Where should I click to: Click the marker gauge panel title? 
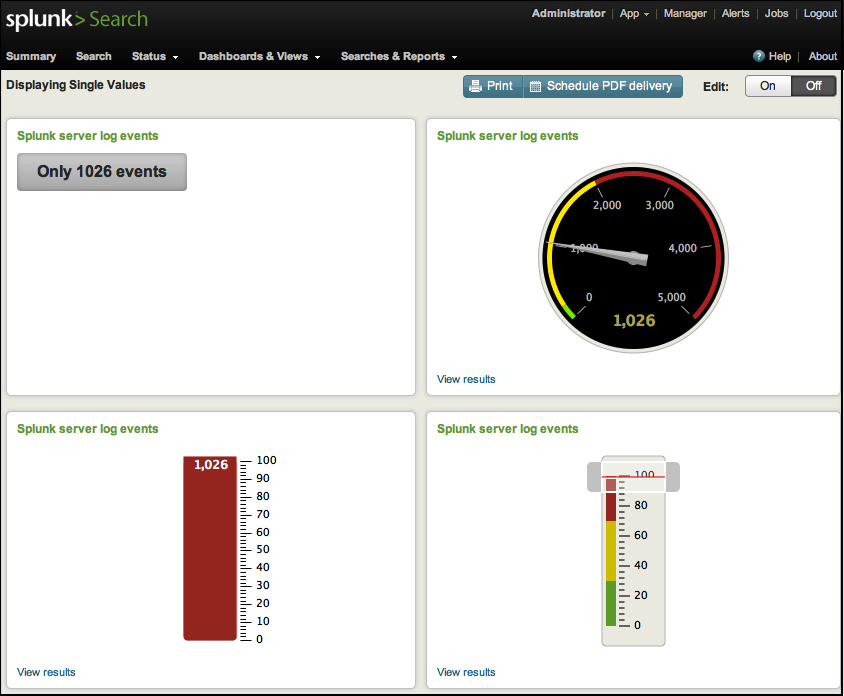point(508,429)
